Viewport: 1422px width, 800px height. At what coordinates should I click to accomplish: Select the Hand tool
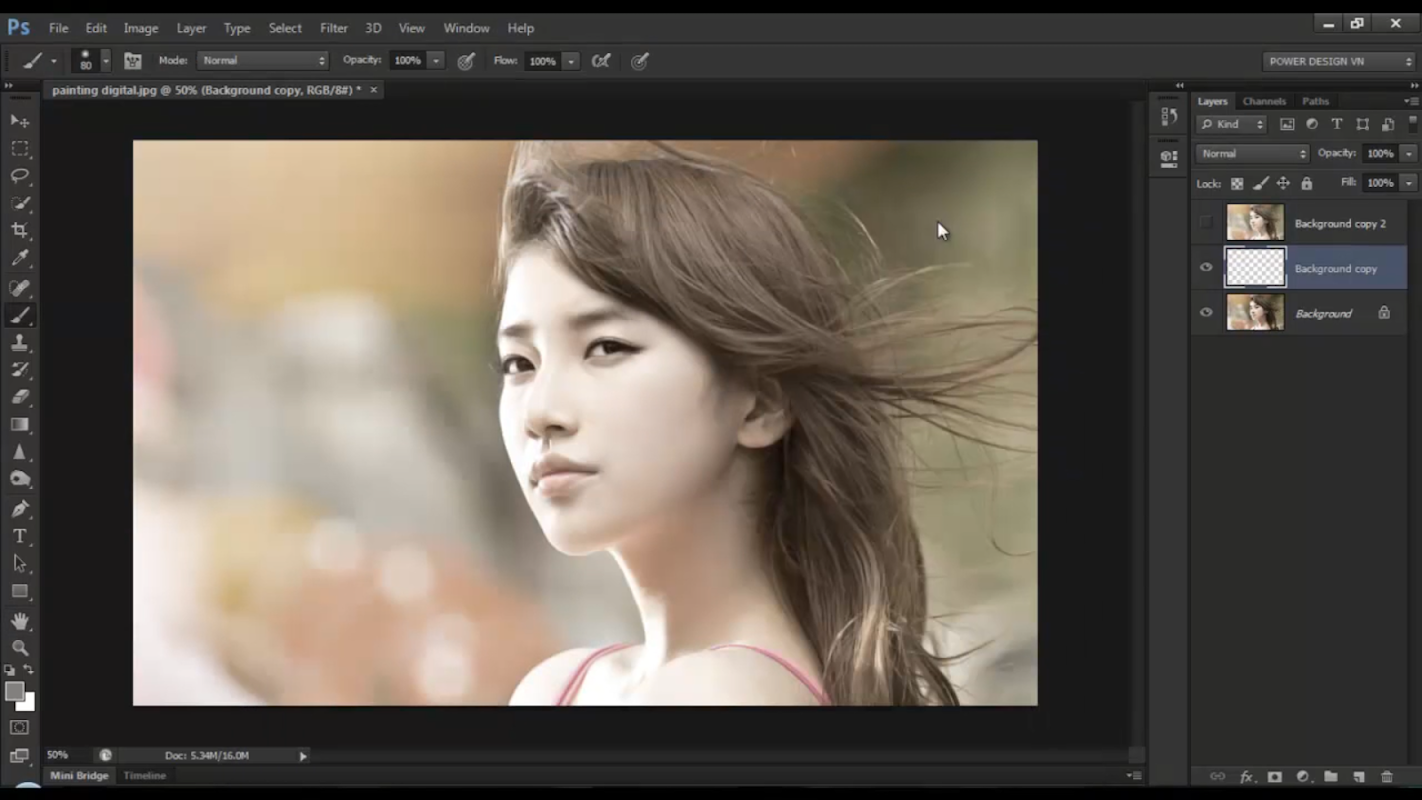click(20, 621)
